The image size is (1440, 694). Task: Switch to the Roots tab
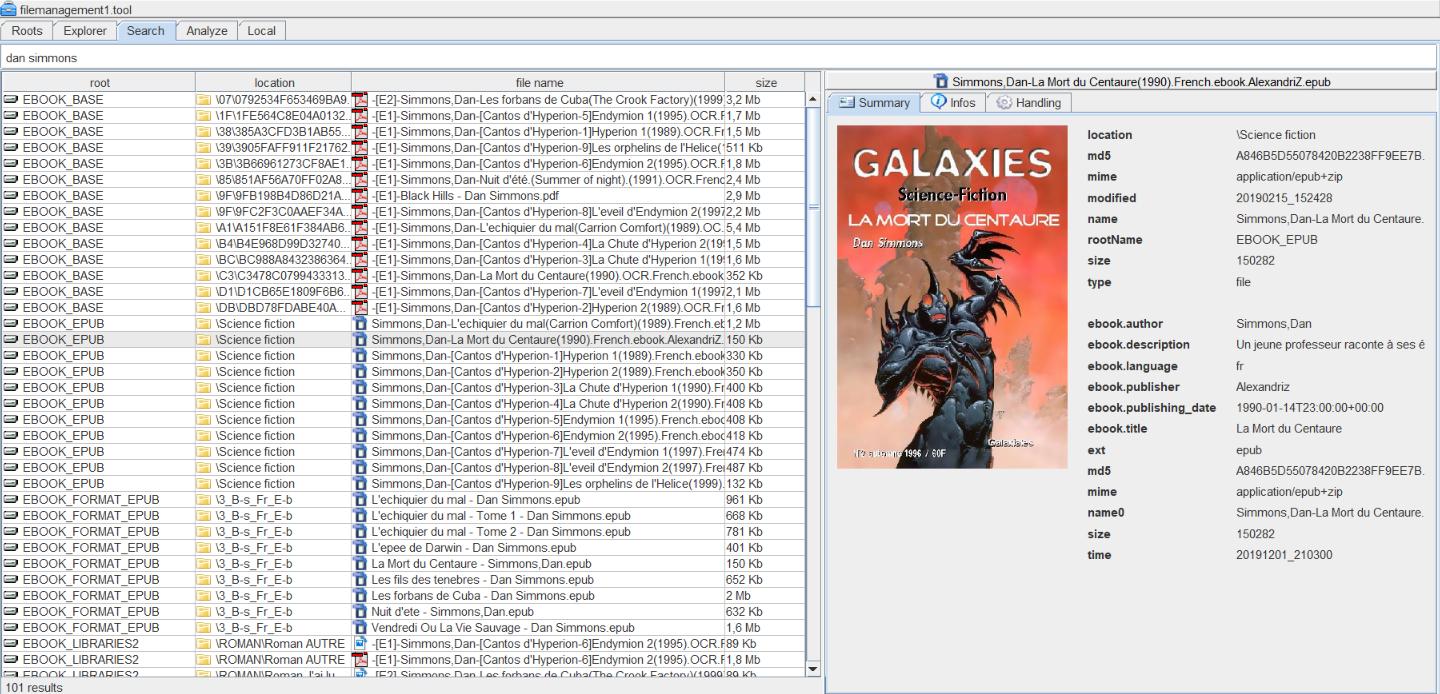27,31
